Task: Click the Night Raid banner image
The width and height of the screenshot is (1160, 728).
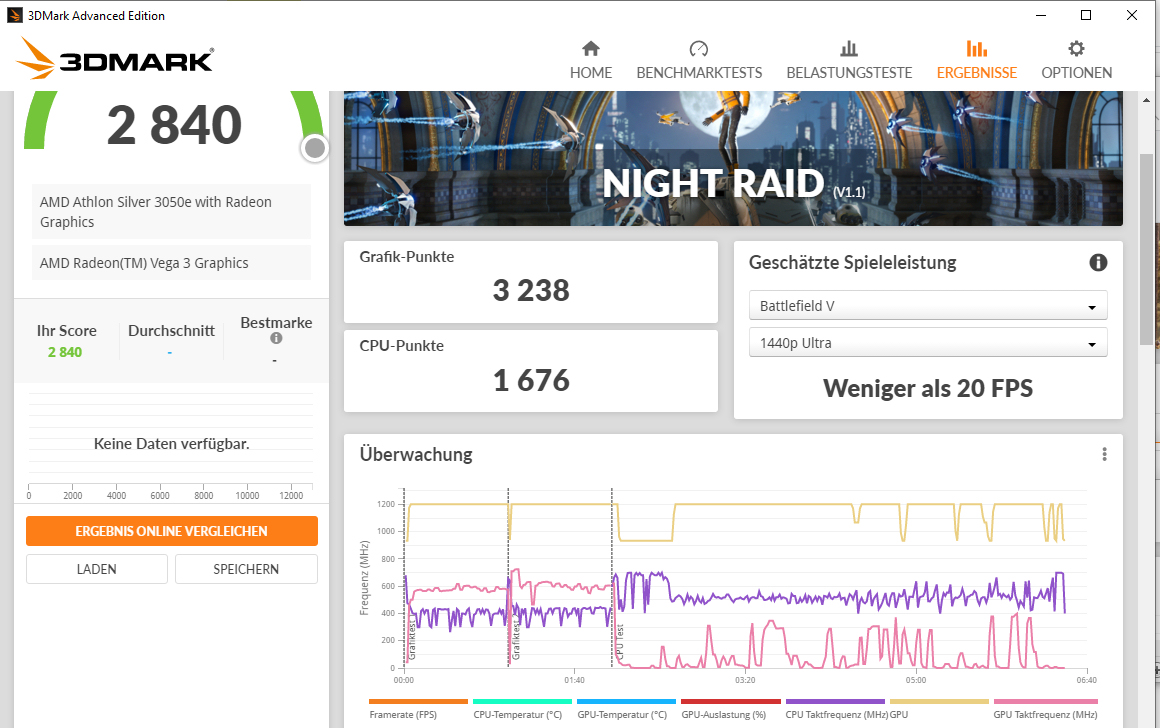Action: tap(733, 158)
